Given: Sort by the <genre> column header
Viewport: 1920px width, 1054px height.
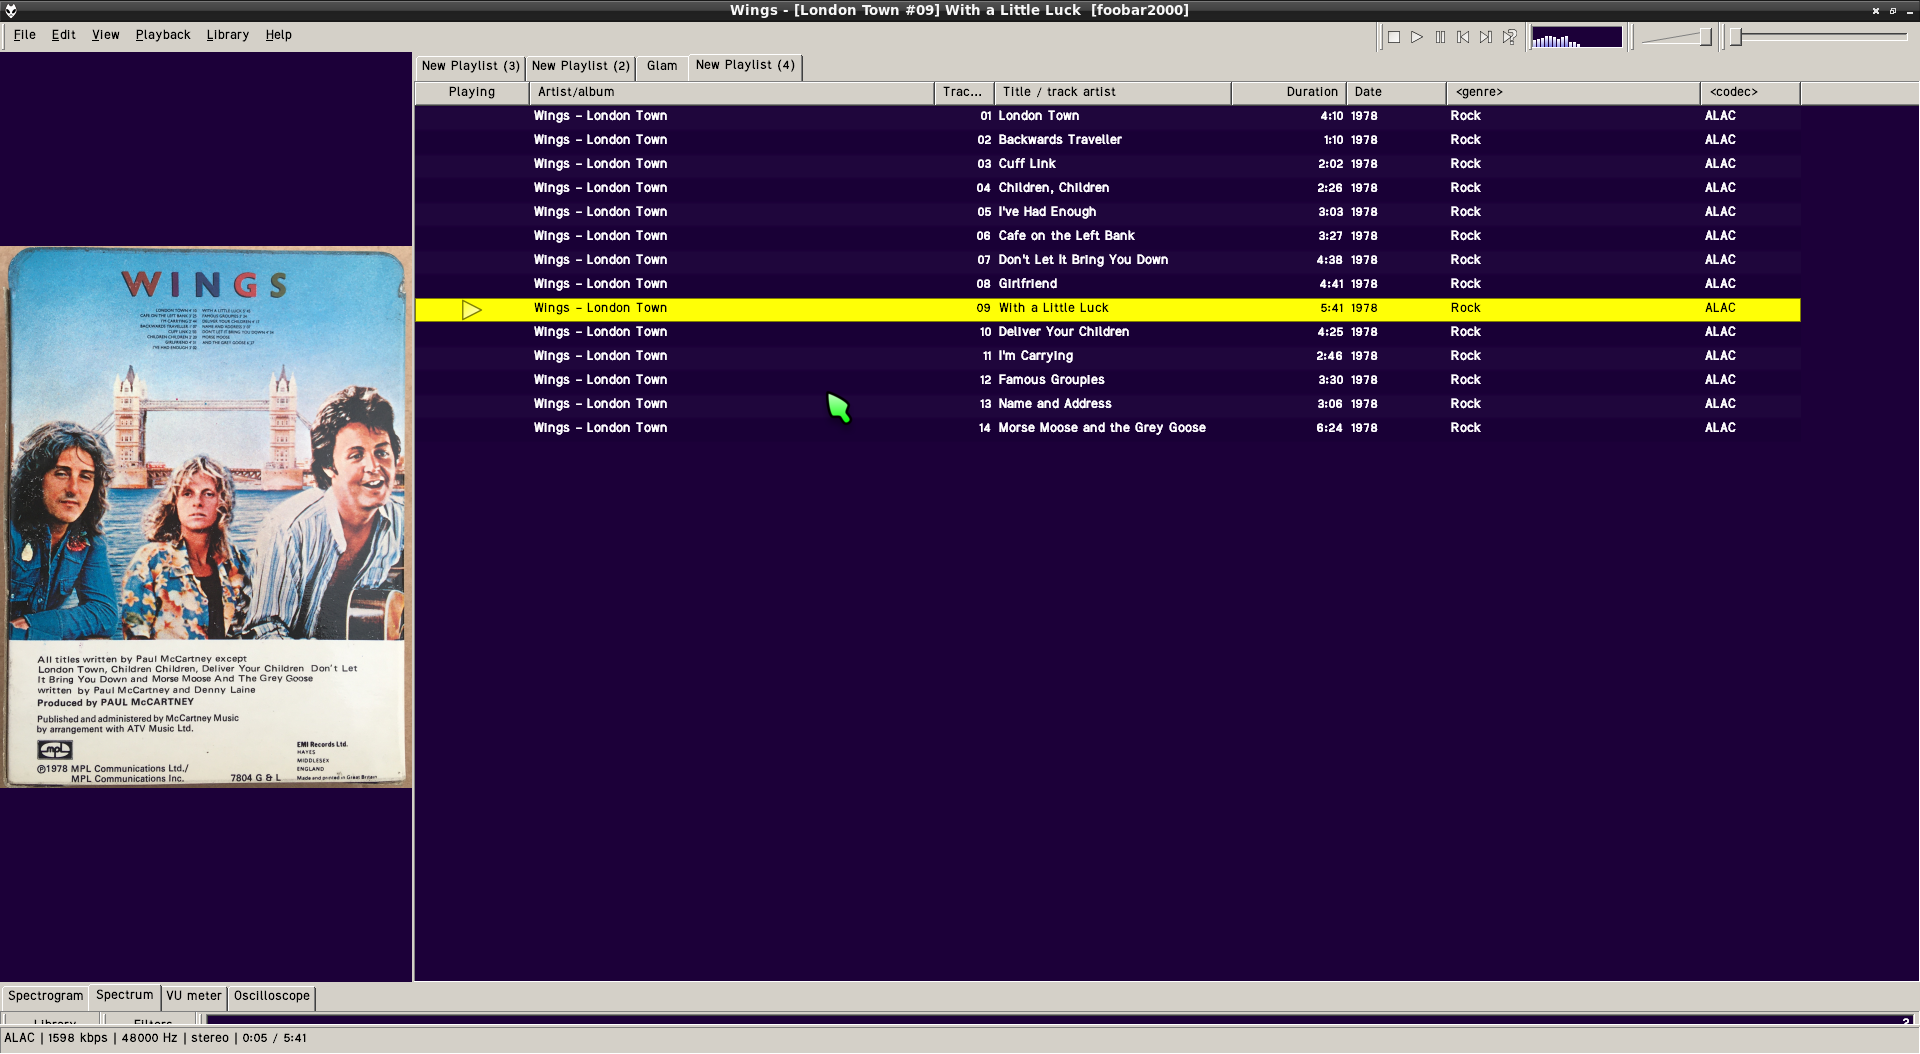Looking at the screenshot, I should 1573,92.
